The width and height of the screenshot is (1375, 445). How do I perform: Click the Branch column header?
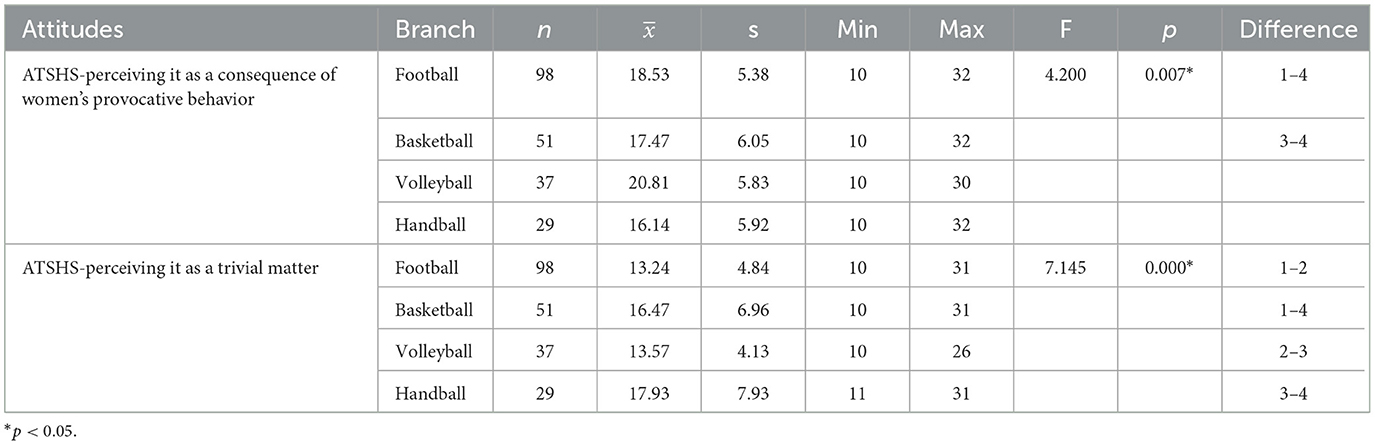435,29
